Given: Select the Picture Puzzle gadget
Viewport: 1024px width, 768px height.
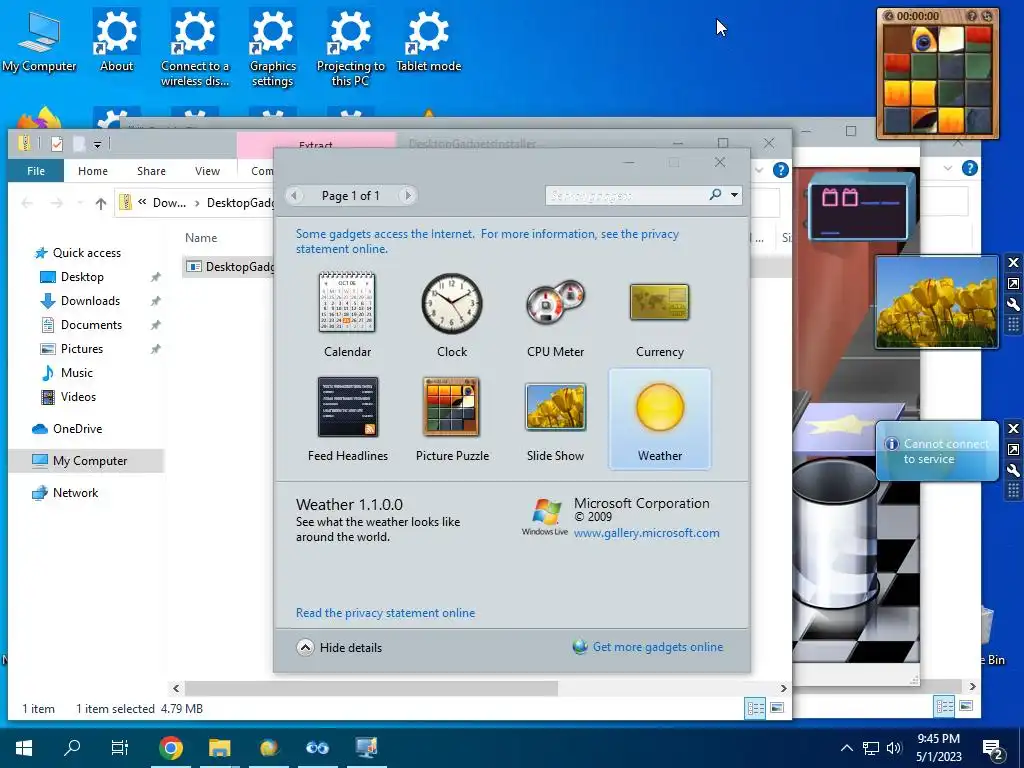Looking at the screenshot, I should pos(452,419).
